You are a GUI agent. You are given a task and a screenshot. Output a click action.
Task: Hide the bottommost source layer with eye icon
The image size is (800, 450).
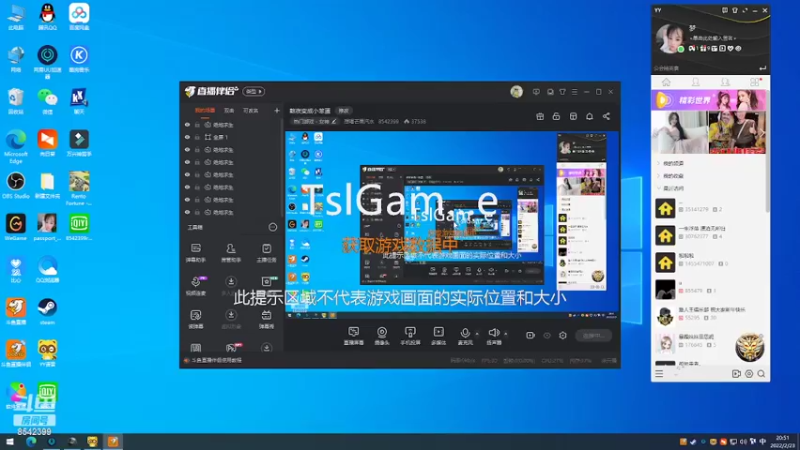(187, 212)
